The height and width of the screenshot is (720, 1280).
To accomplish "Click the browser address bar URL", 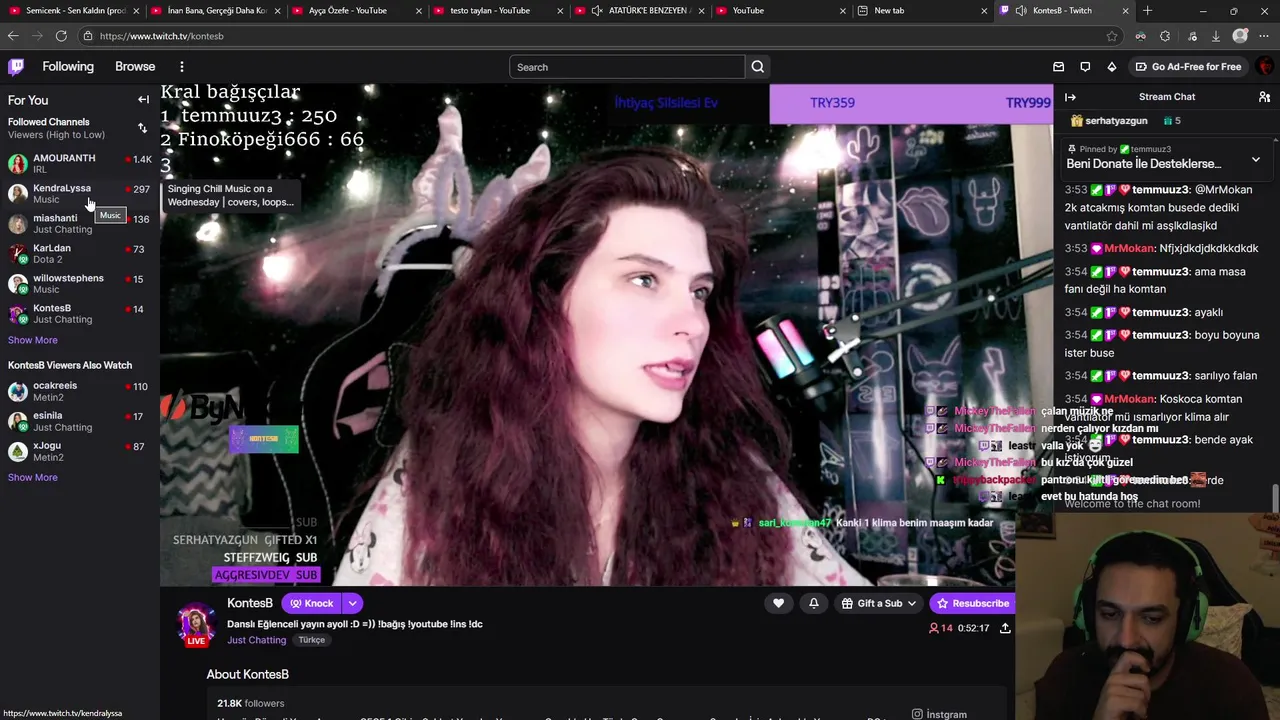I will [162, 36].
